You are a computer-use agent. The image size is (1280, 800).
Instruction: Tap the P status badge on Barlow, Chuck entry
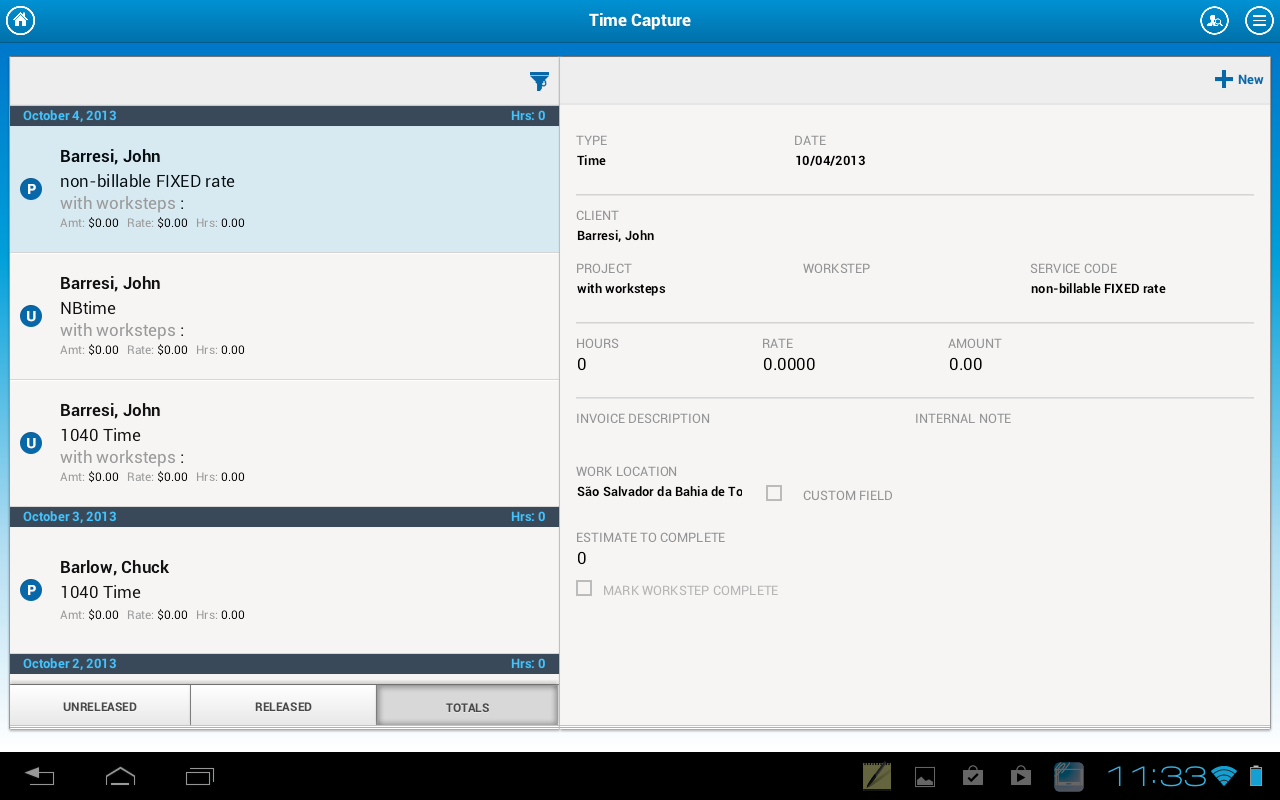pyautogui.click(x=31, y=590)
